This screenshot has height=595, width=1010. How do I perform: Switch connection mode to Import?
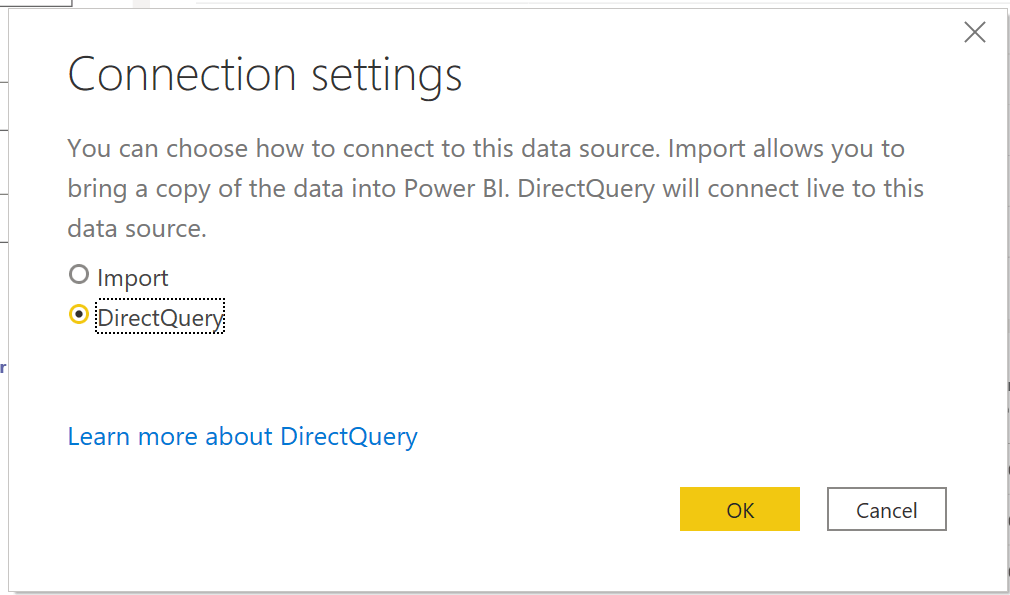78,274
